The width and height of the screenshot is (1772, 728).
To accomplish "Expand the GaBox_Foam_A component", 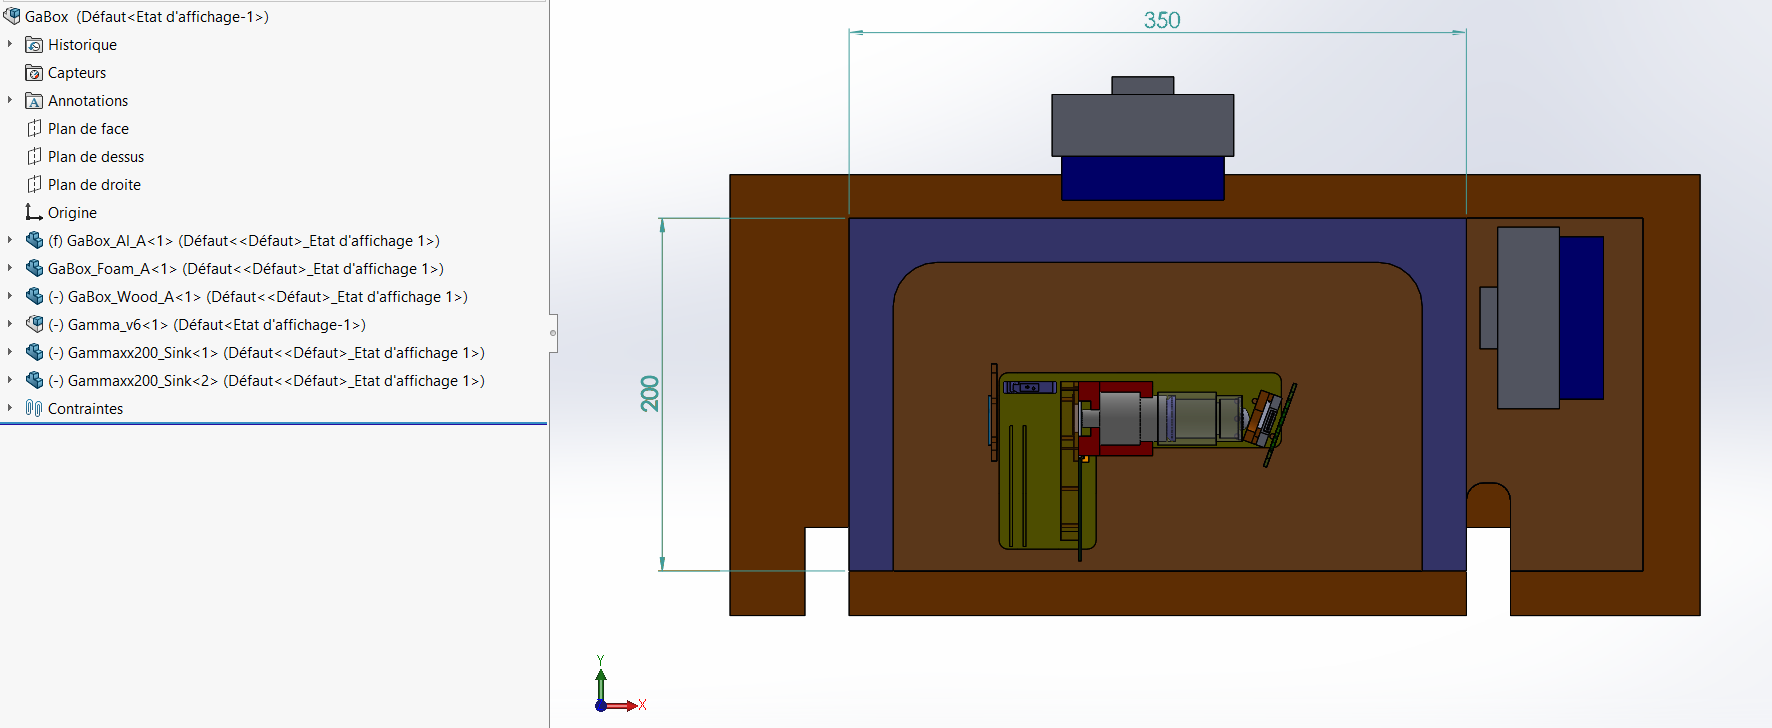I will 10,268.
